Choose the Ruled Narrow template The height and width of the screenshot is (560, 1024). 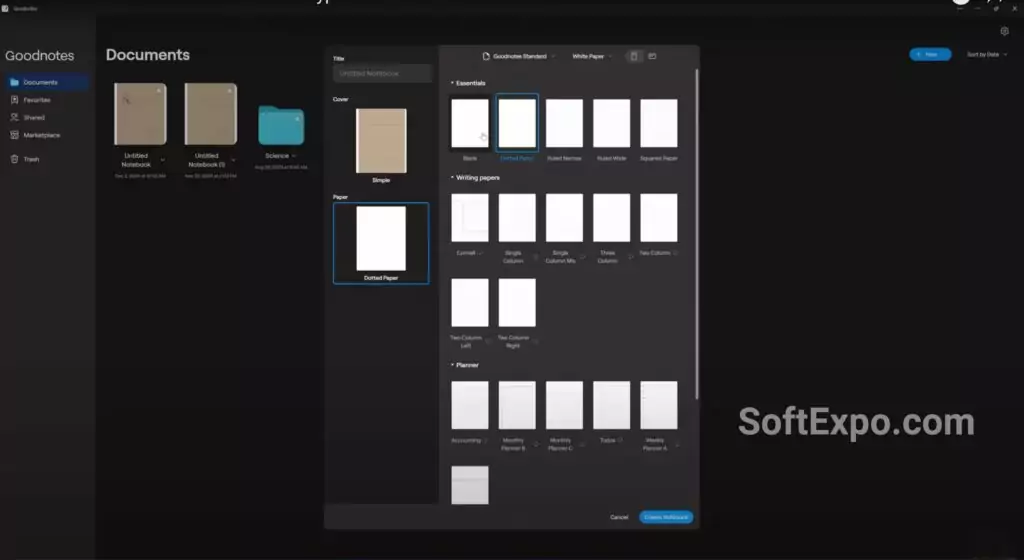click(x=564, y=123)
